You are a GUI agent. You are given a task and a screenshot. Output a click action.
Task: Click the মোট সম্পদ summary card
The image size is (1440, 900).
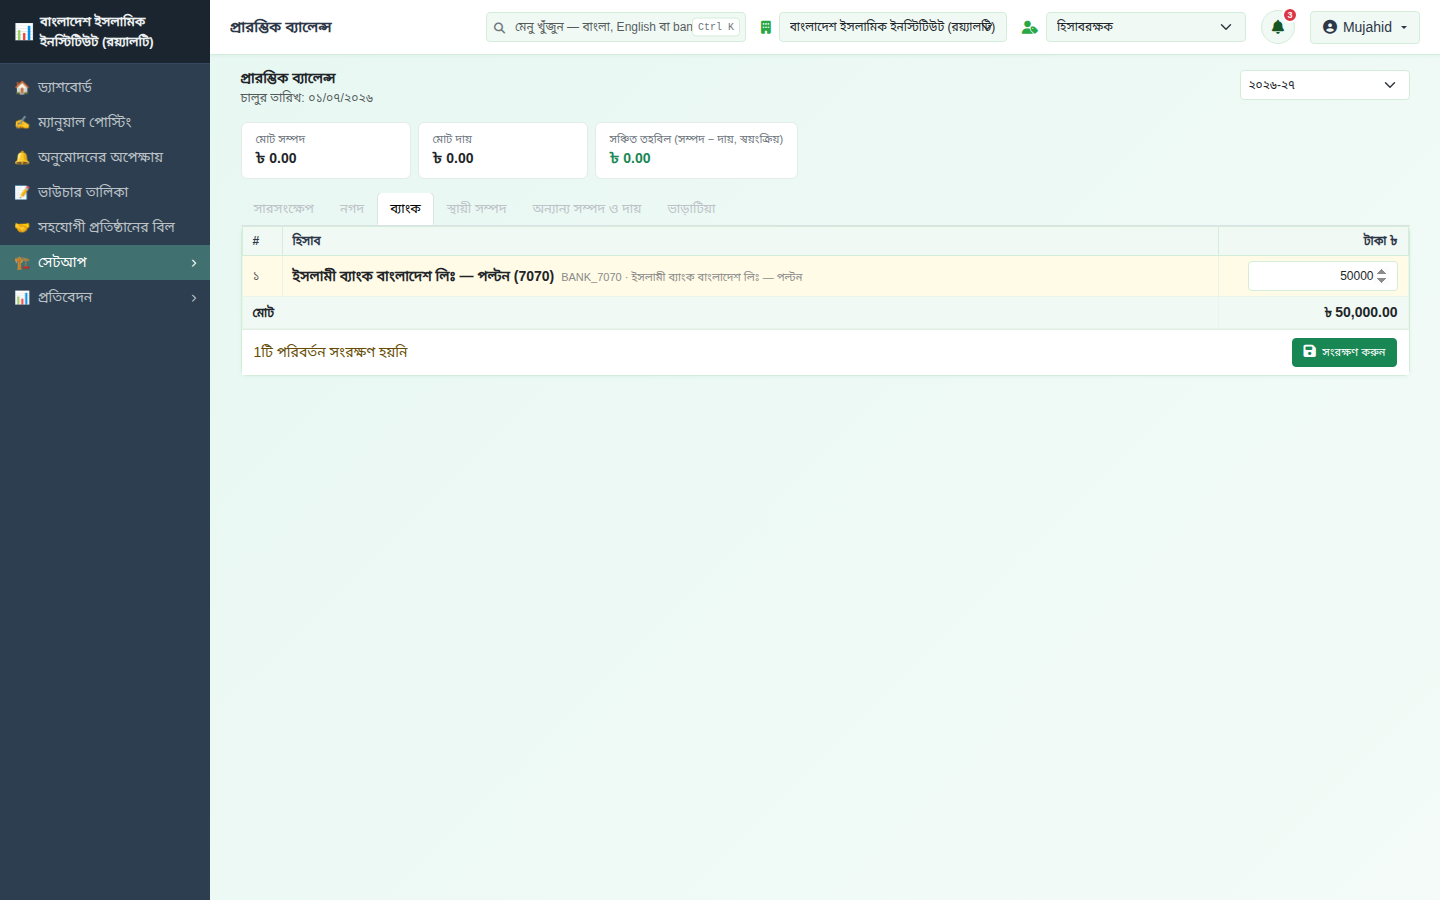coord(326,151)
